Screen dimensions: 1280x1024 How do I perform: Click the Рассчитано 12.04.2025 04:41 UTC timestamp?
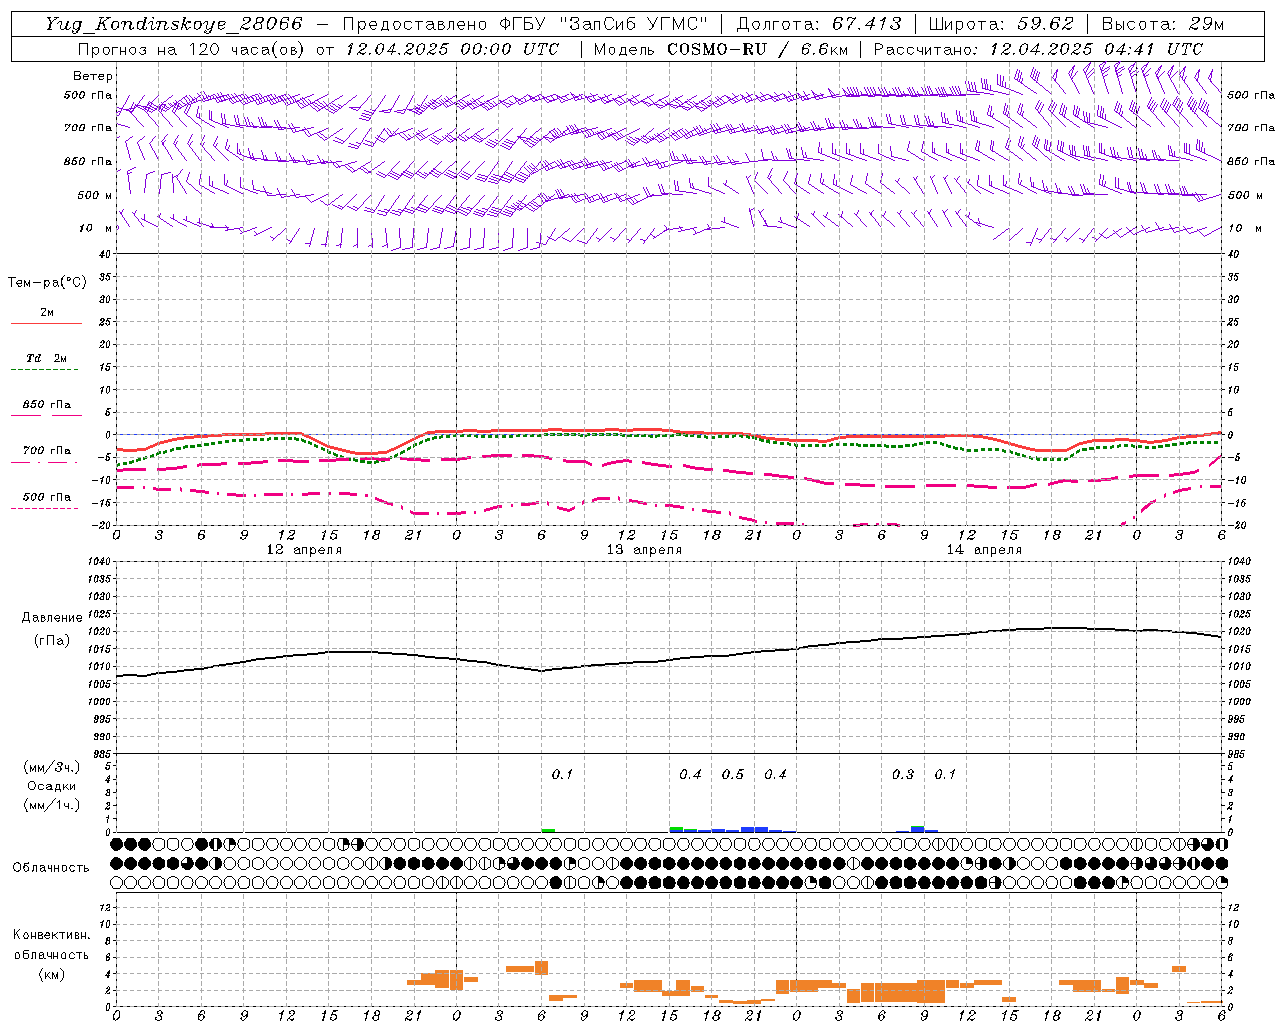click(x=1038, y=49)
